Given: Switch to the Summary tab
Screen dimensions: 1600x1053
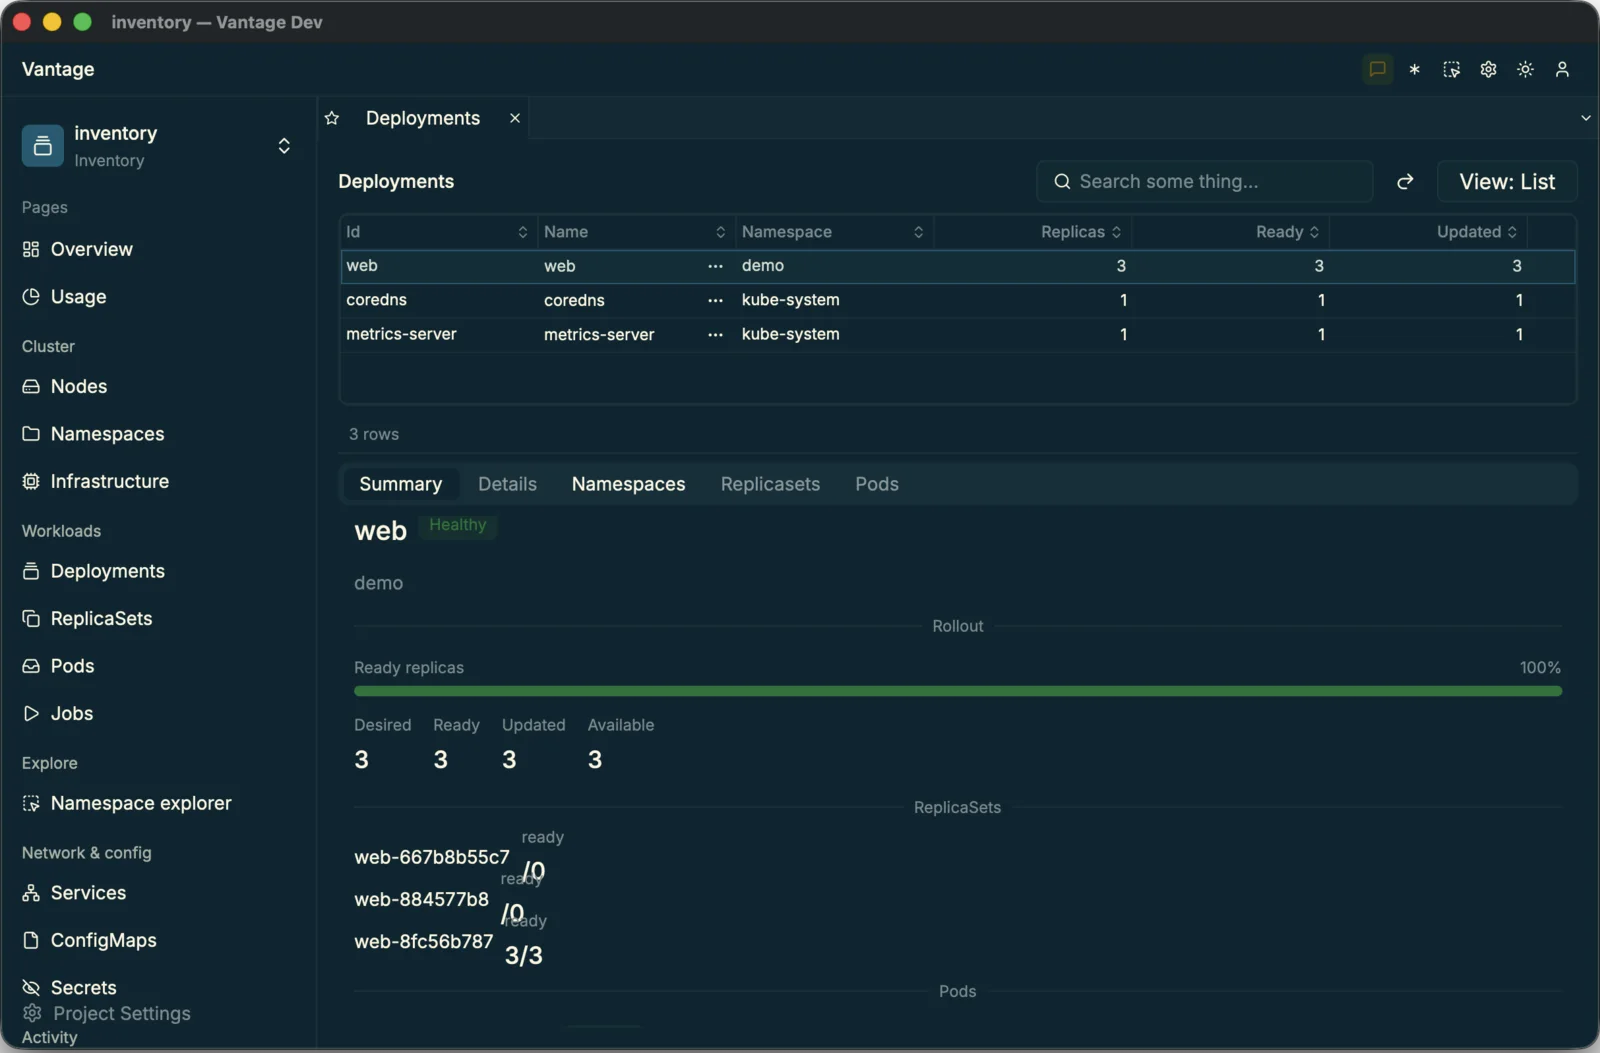Looking at the screenshot, I should click(x=400, y=484).
